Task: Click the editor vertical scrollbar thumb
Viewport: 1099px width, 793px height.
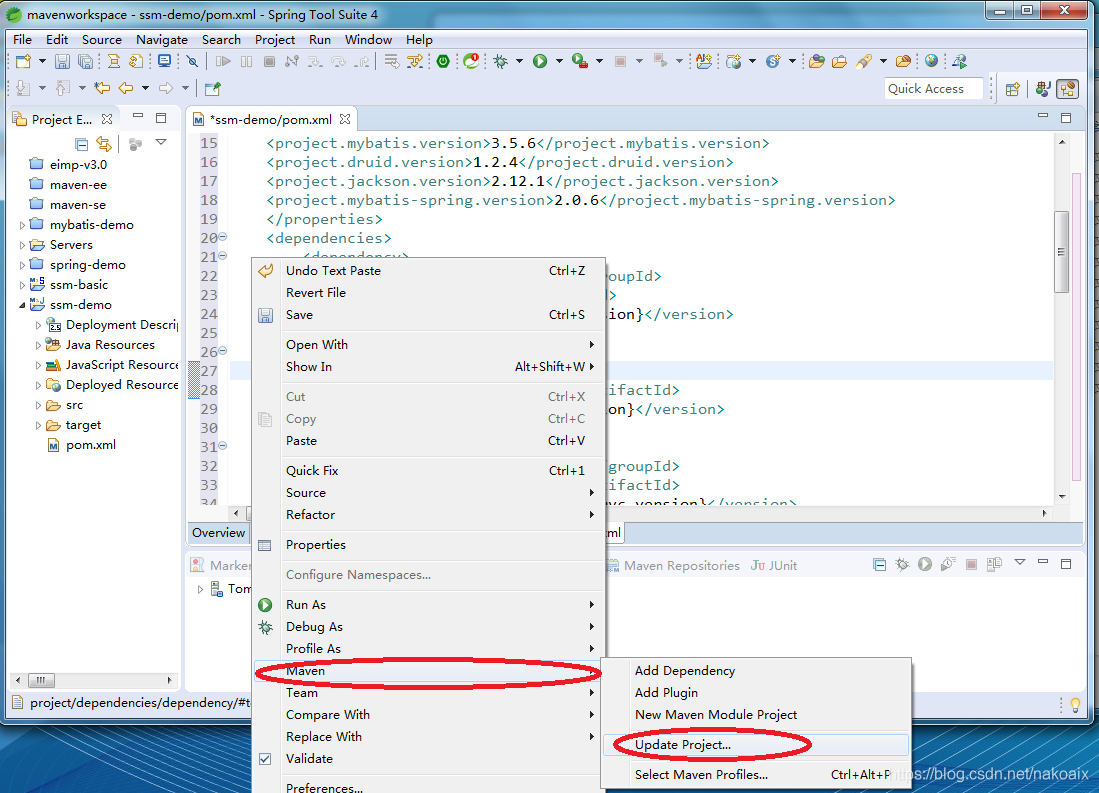Action: 1061,250
